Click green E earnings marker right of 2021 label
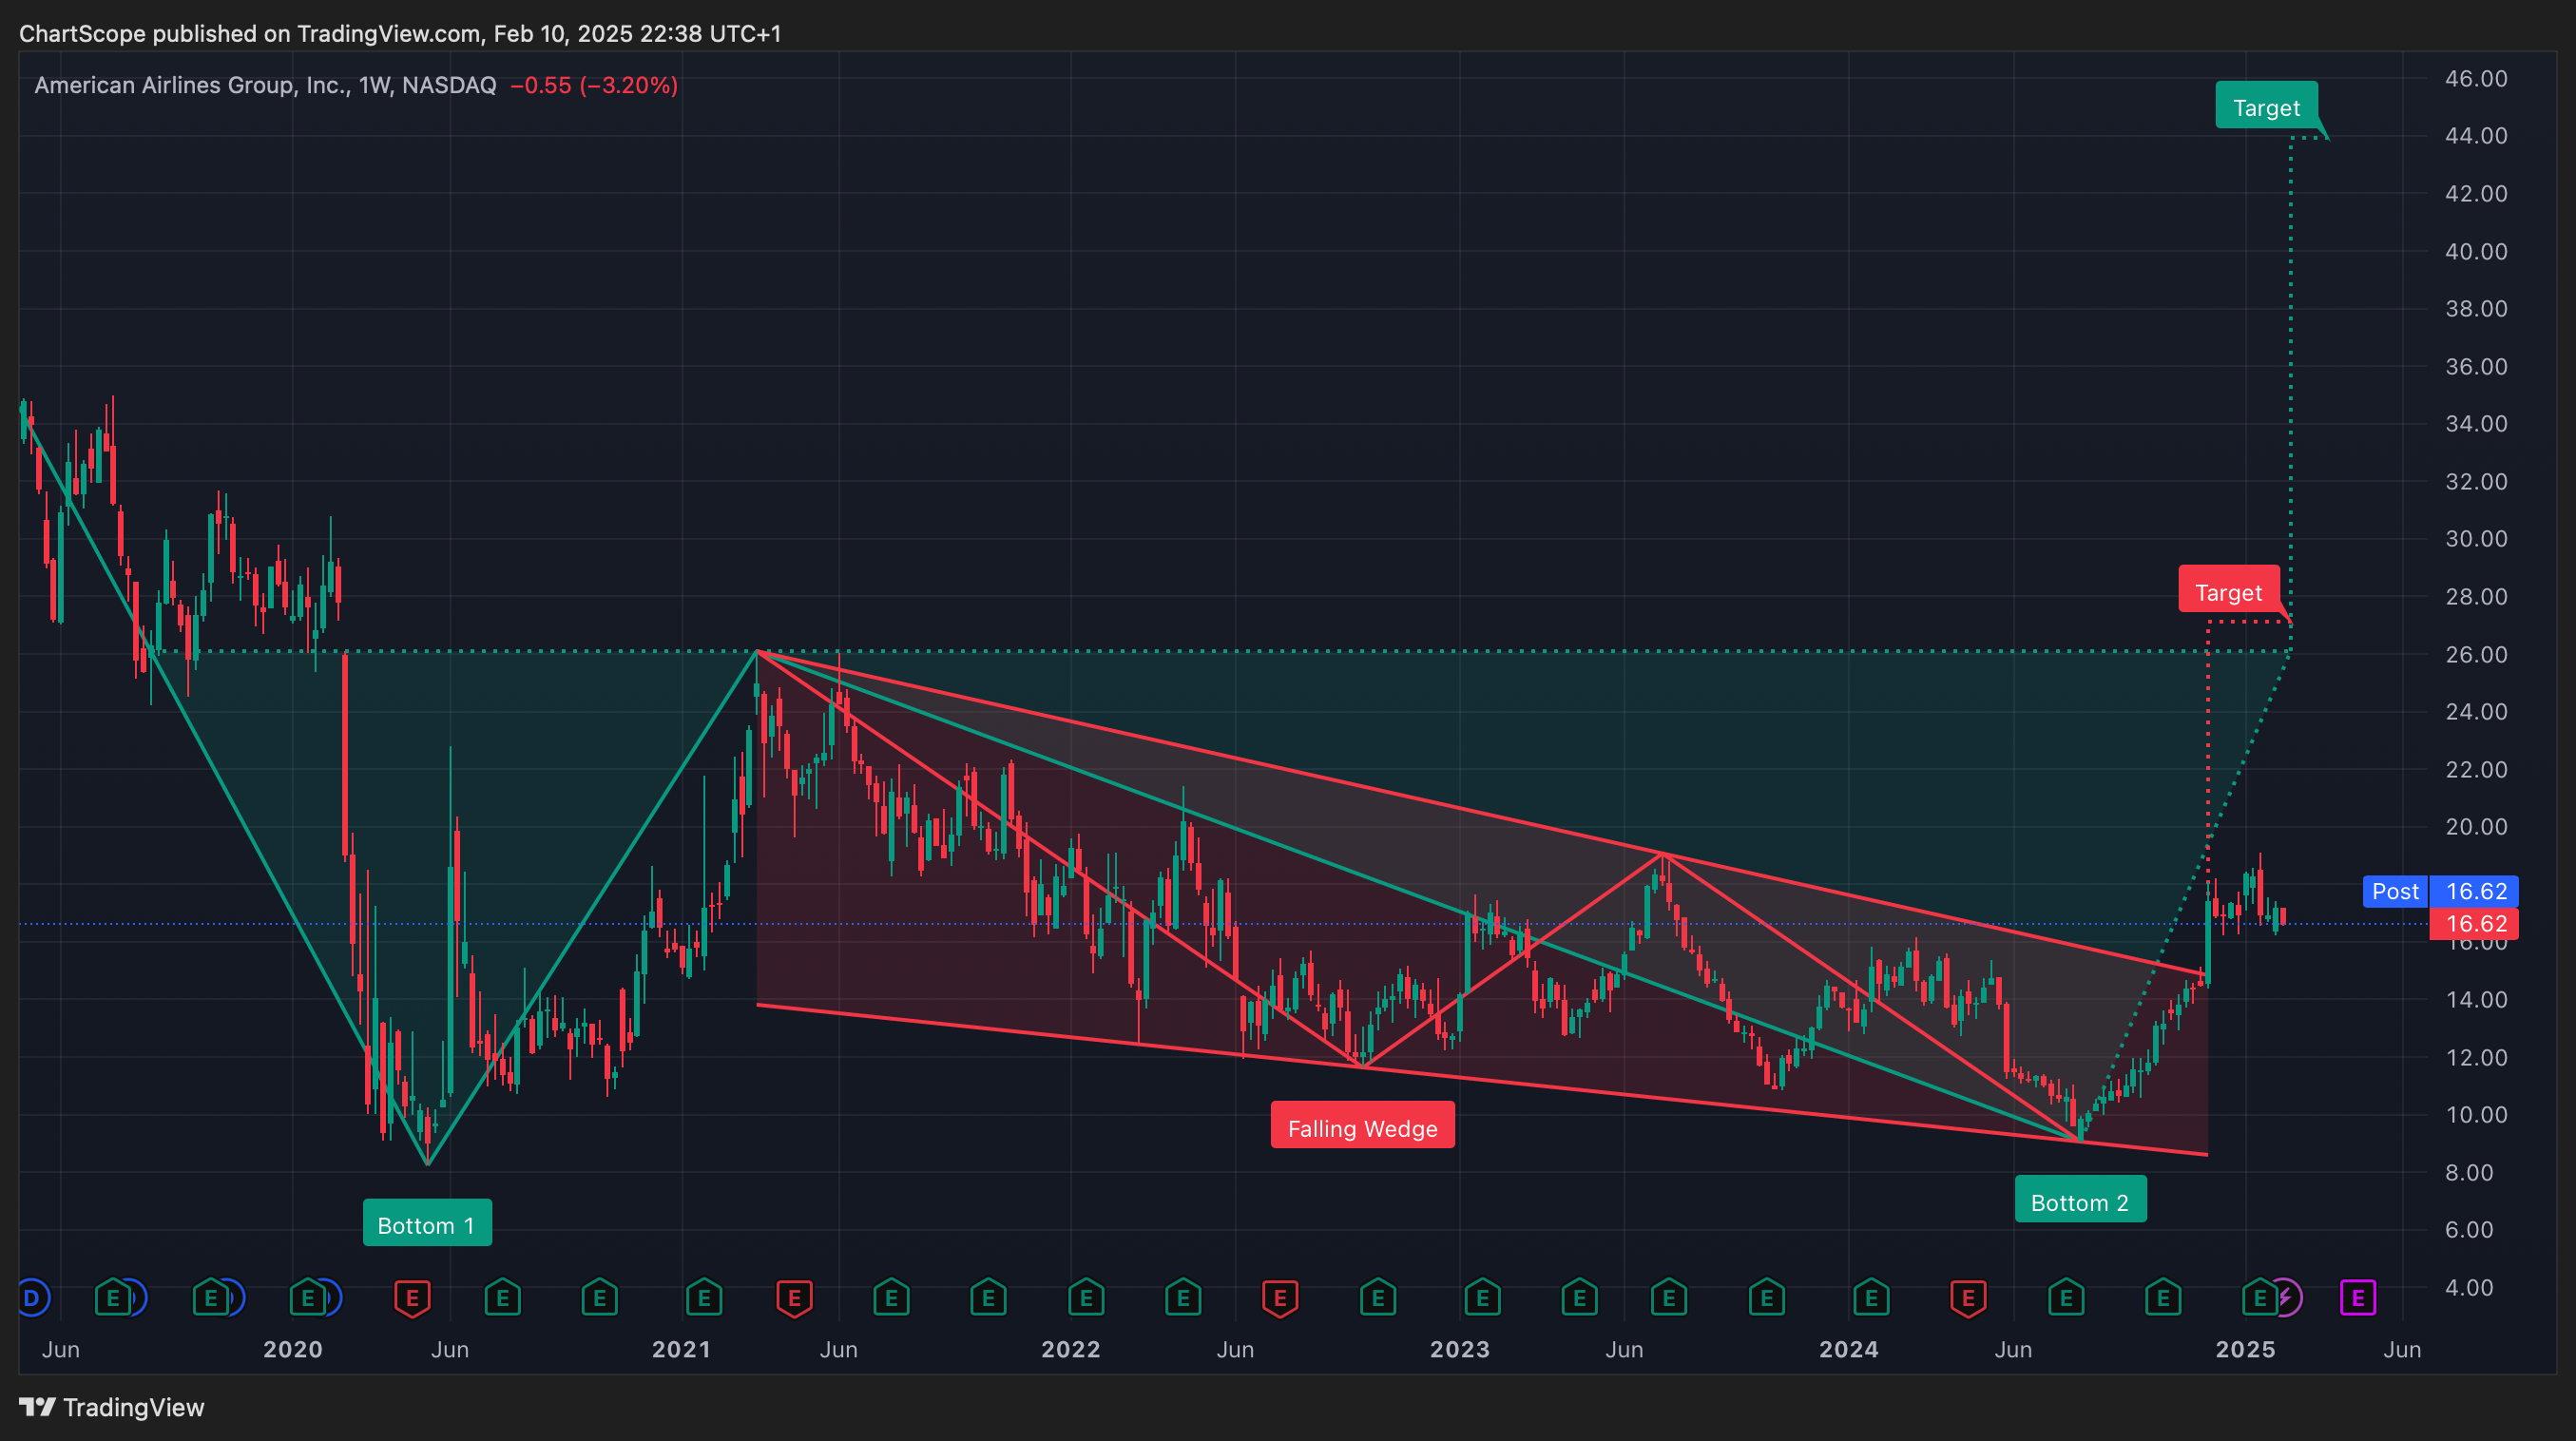This screenshot has width=2576, height=1441. point(704,1298)
